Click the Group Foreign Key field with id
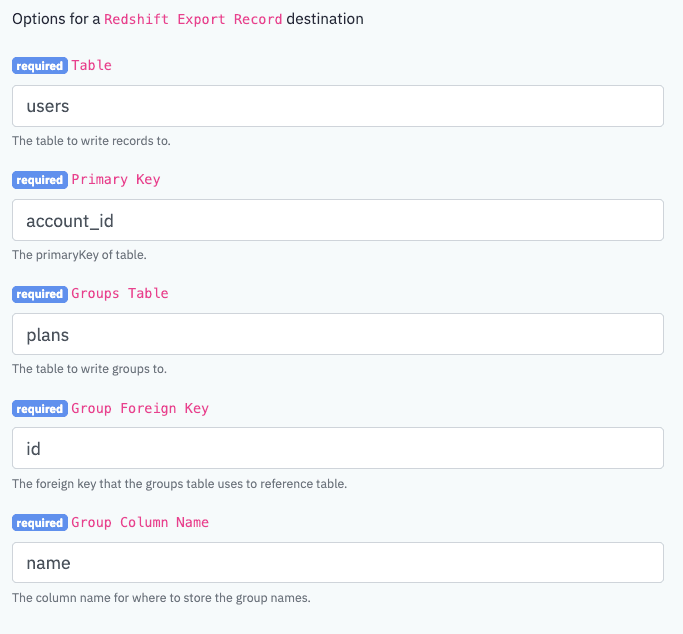 [x=338, y=448]
